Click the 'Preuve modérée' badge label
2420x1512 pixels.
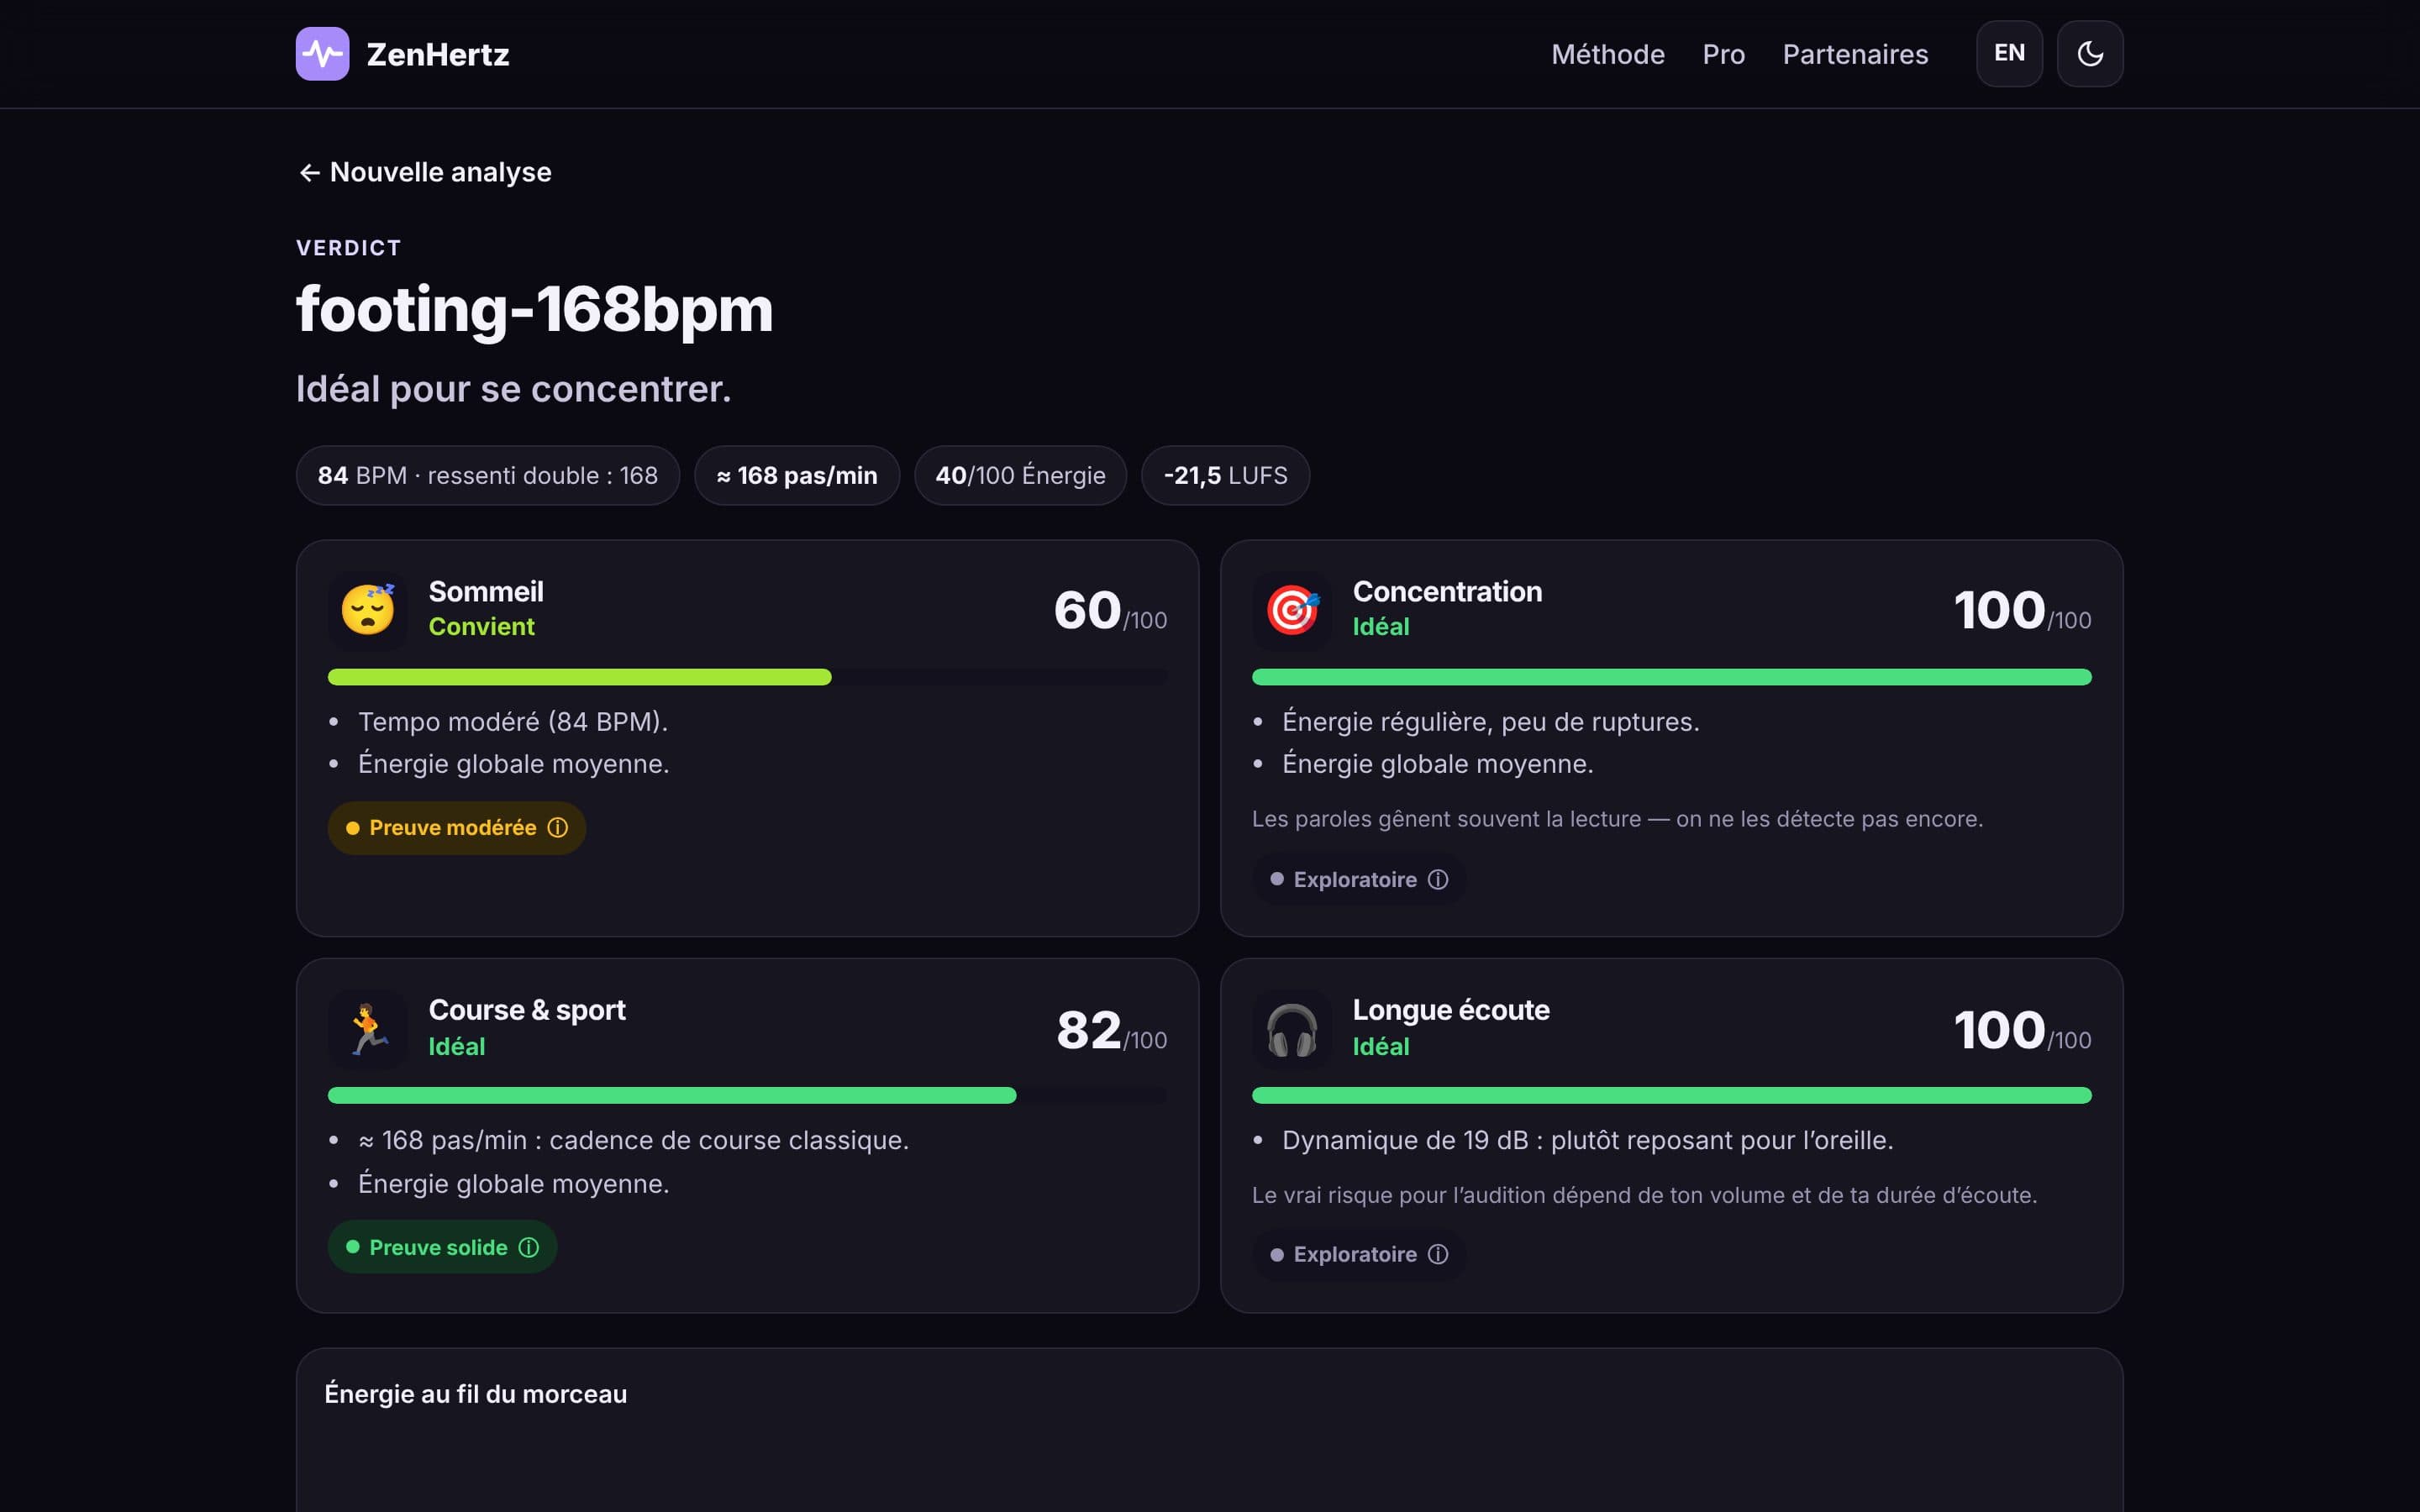click(x=453, y=828)
